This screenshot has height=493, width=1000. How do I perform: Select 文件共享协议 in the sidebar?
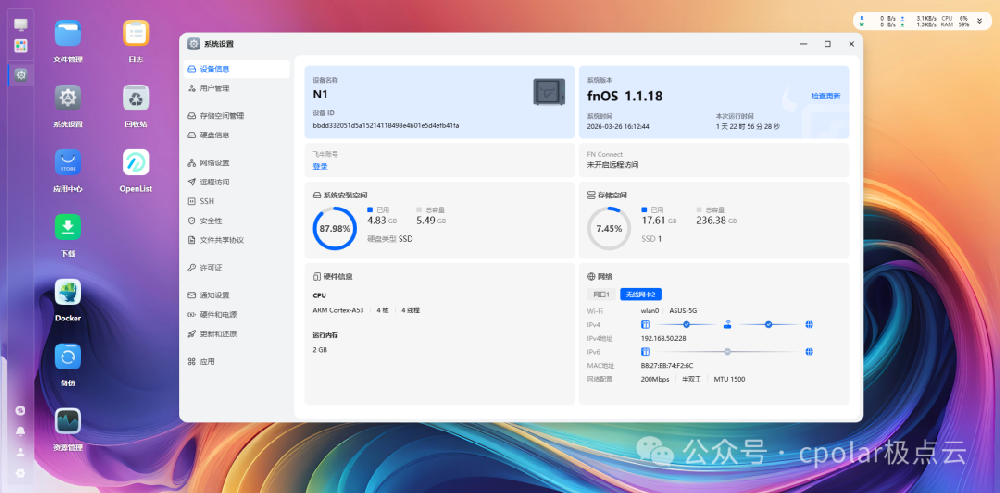coord(237,240)
